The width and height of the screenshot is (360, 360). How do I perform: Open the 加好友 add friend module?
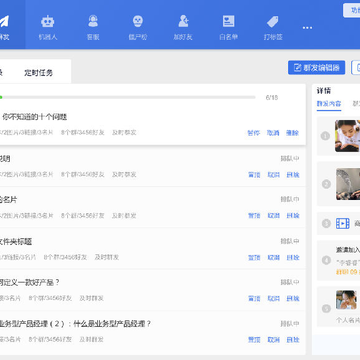click(x=183, y=28)
